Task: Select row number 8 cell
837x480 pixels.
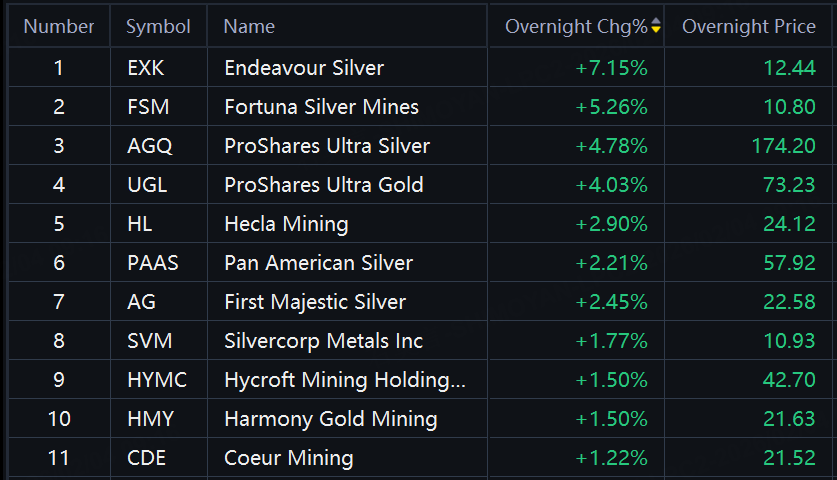Action: point(59,341)
